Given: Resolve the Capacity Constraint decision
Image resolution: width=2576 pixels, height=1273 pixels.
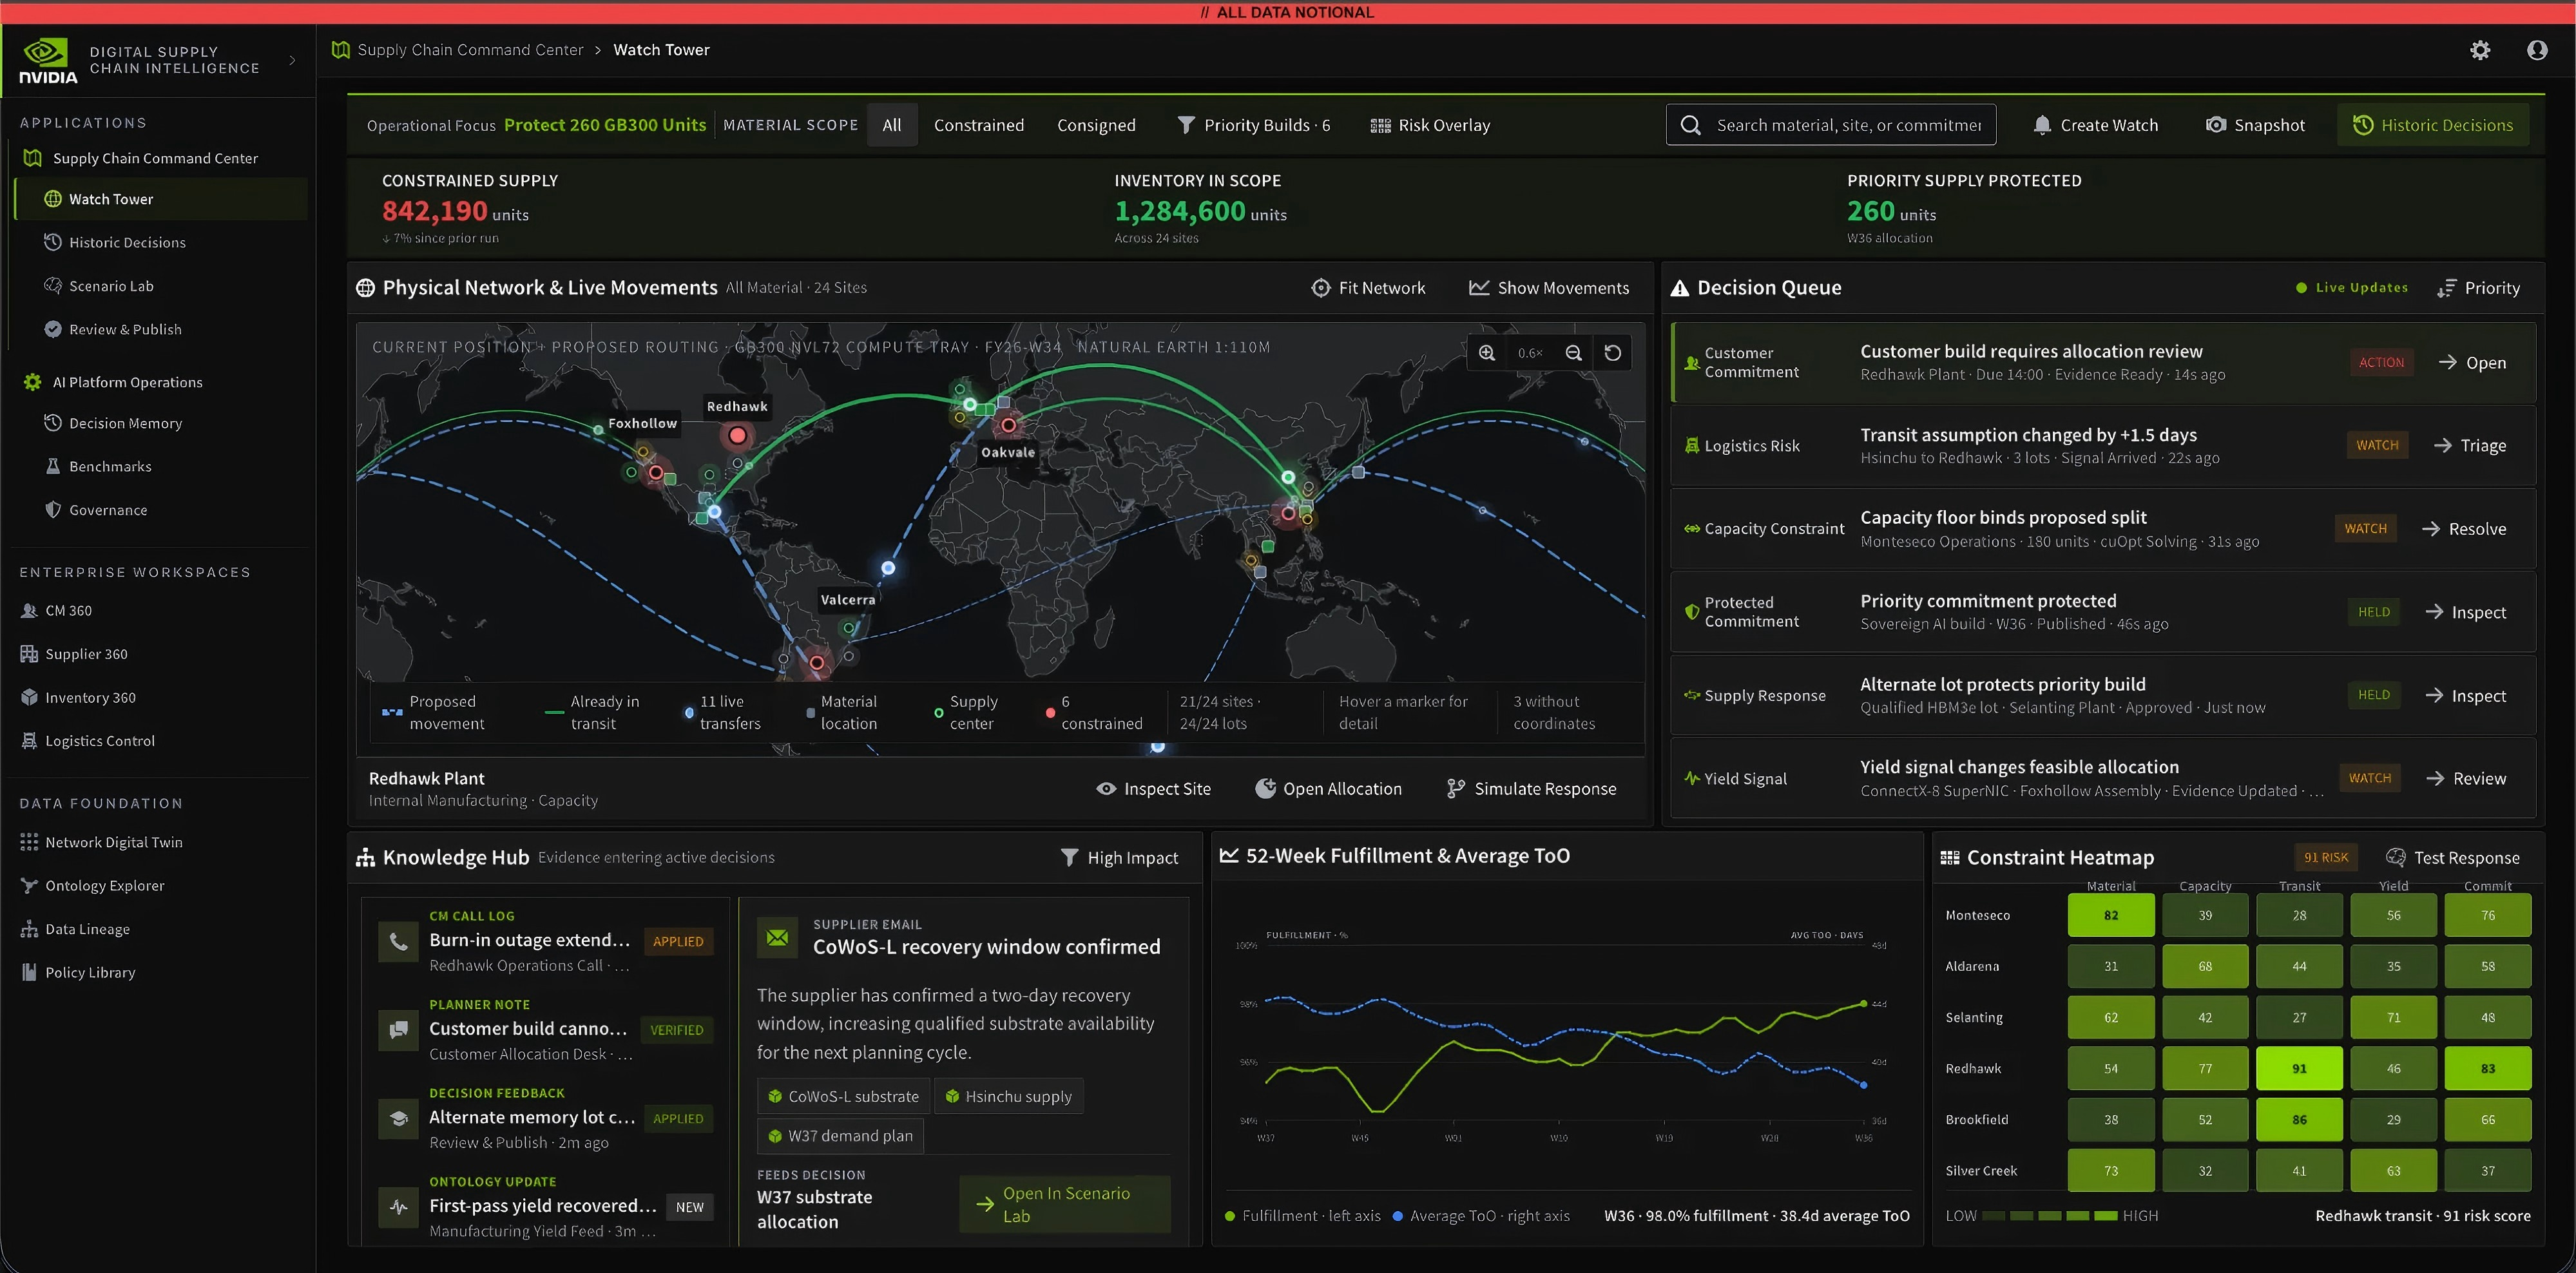Looking at the screenshot, I should 2464,529.
